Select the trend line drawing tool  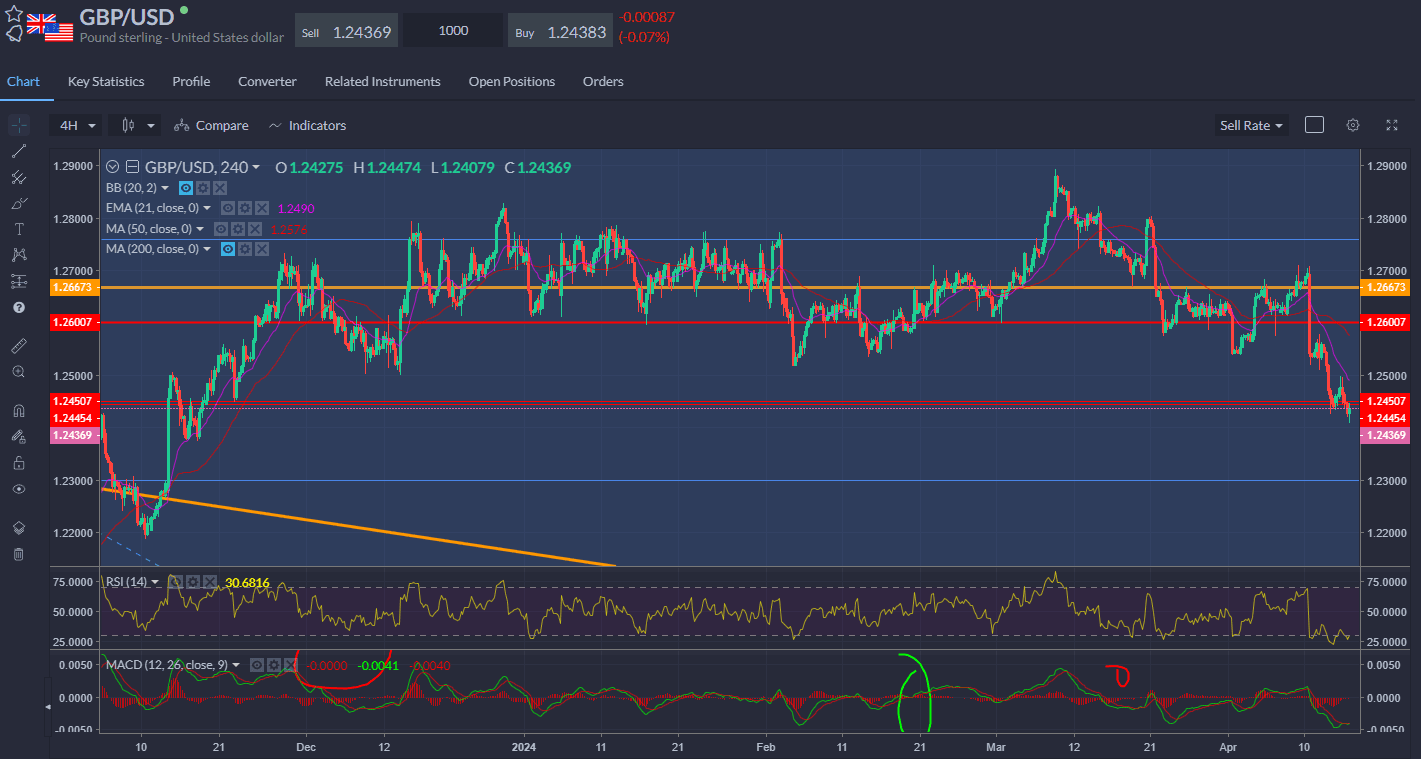(18, 151)
